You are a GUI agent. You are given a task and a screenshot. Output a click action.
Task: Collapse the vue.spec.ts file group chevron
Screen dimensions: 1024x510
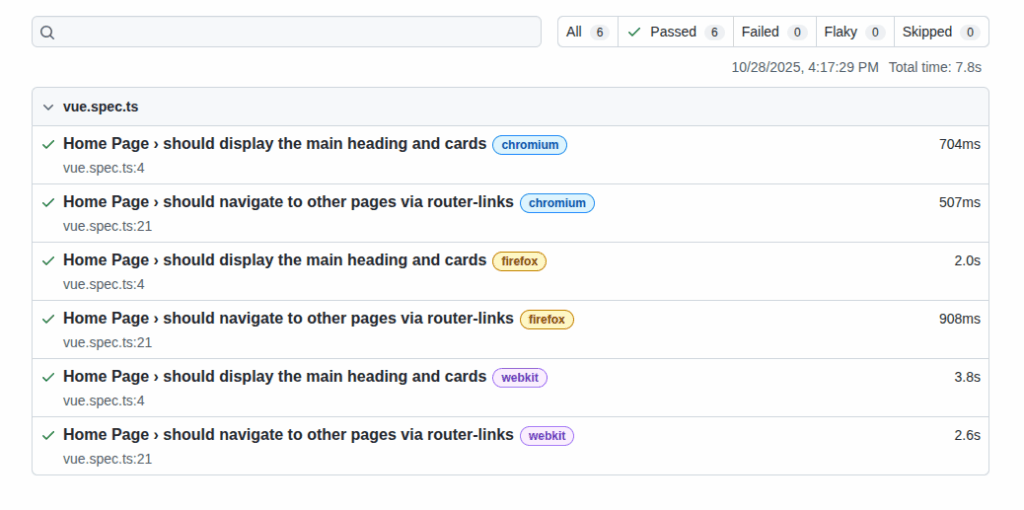pyautogui.click(x=48, y=107)
